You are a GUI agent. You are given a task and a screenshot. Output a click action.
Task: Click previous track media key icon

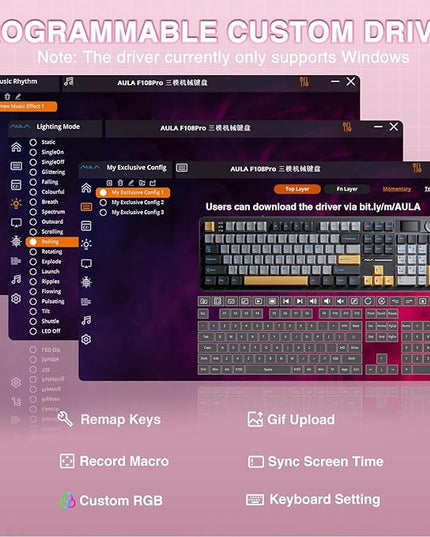tap(286, 301)
